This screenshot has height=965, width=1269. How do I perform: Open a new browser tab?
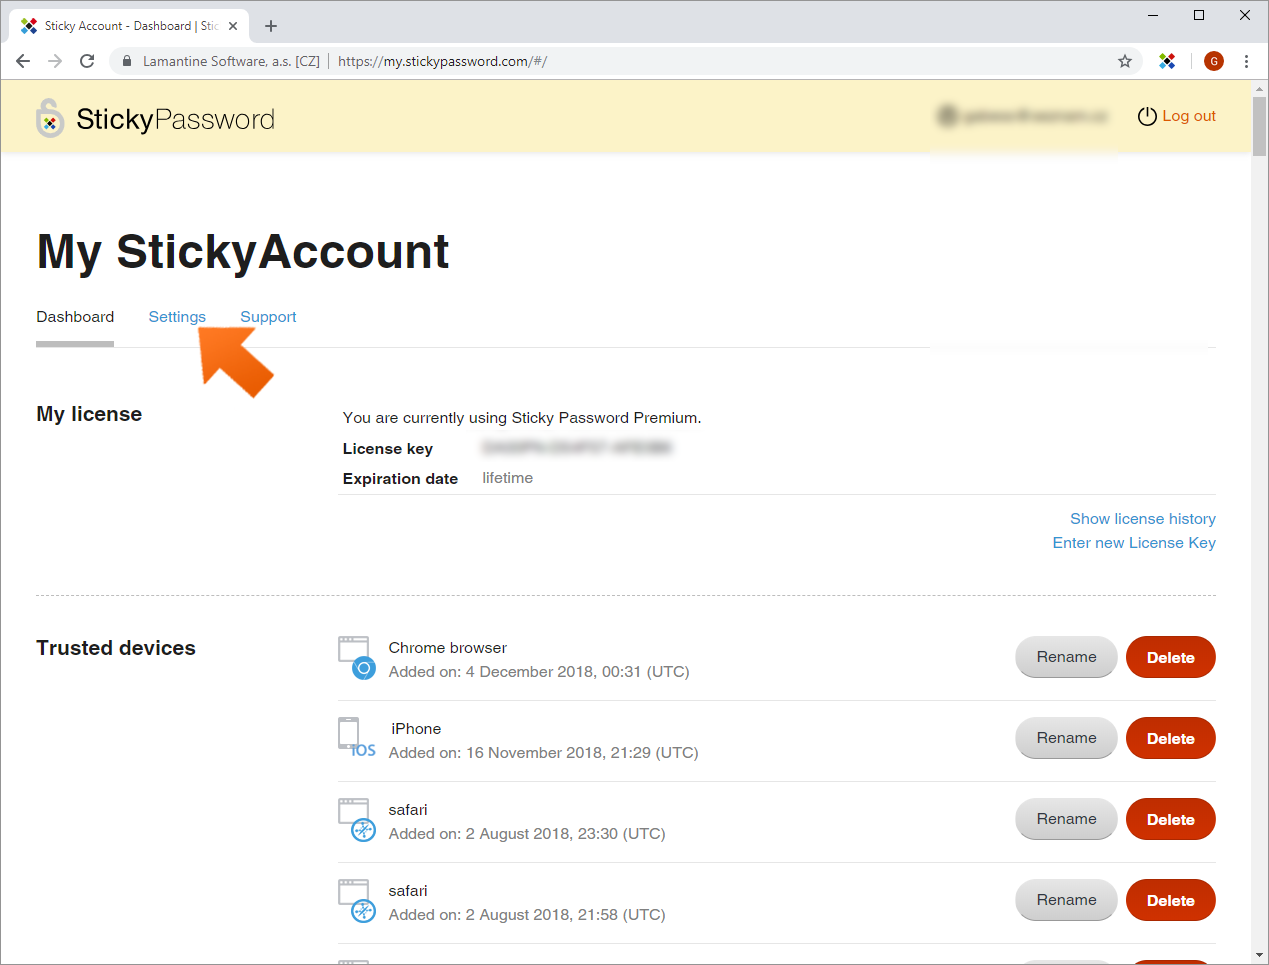click(x=271, y=26)
